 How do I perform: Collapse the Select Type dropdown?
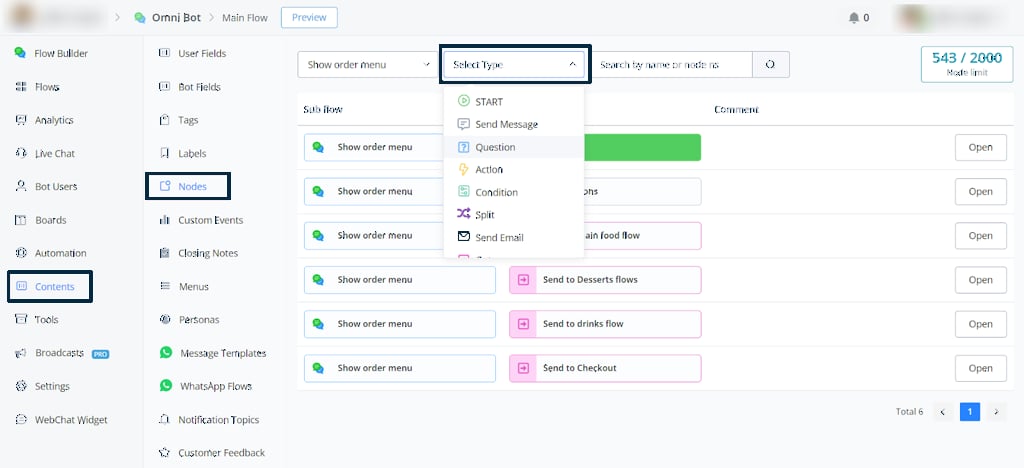tap(515, 65)
